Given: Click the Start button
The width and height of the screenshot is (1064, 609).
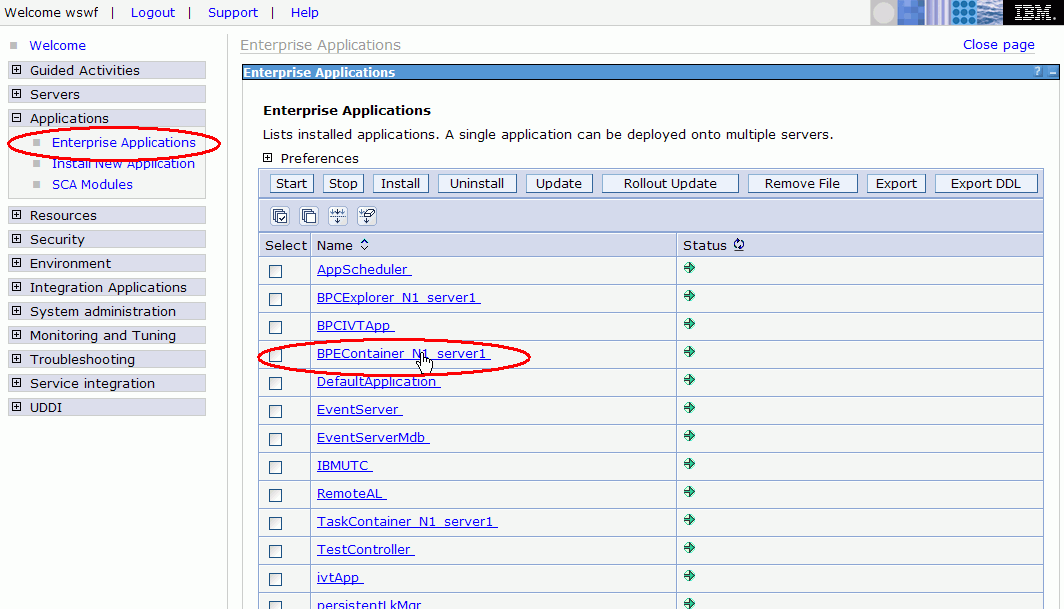Looking at the screenshot, I should 292,183.
